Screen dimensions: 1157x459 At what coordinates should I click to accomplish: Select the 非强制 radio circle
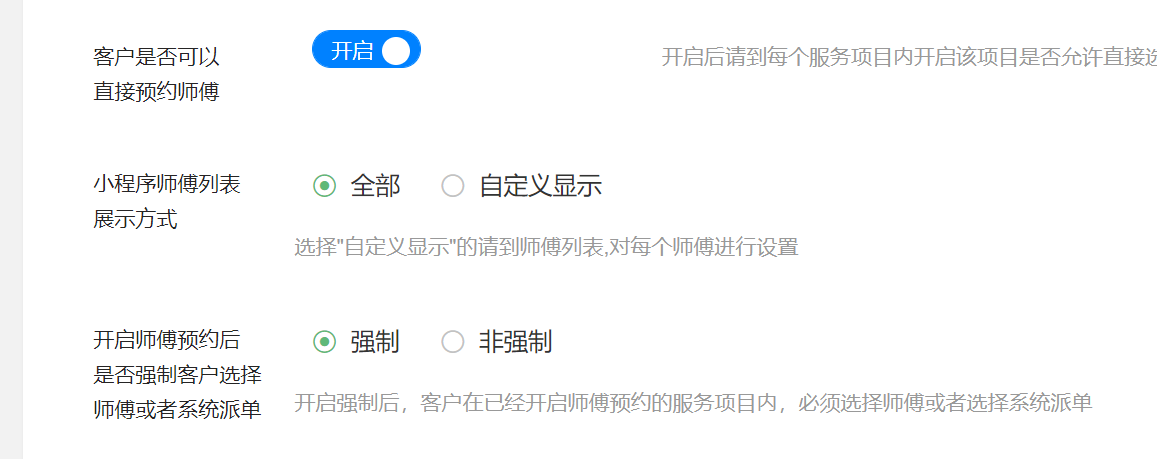[453, 342]
